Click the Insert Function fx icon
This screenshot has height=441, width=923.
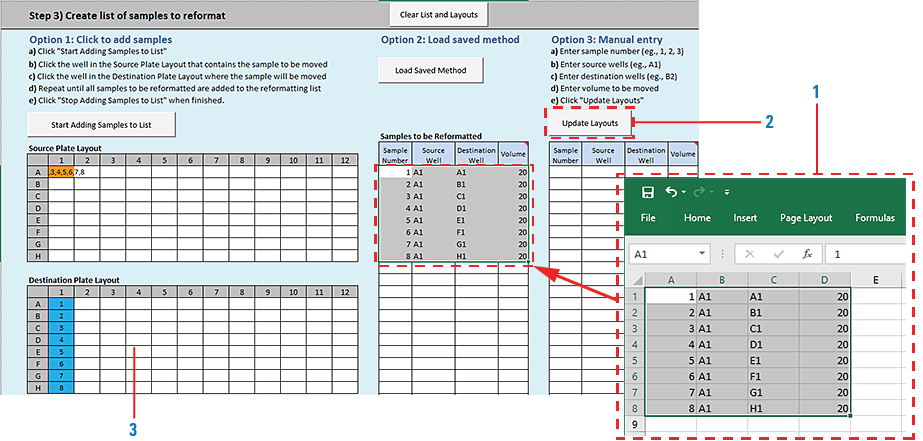(806, 254)
